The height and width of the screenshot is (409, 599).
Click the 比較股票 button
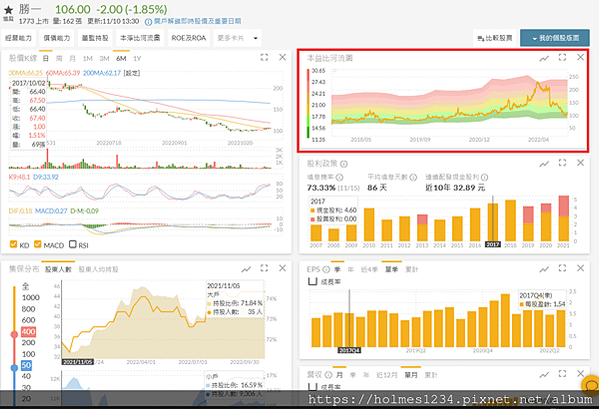(x=495, y=38)
